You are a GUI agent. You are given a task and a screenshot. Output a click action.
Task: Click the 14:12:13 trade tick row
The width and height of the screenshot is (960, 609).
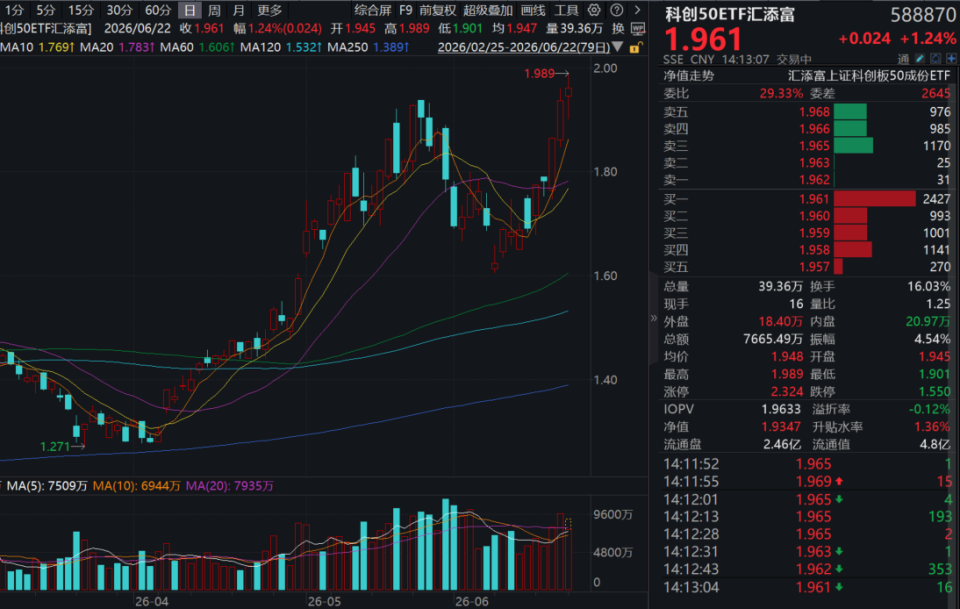pos(807,517)
